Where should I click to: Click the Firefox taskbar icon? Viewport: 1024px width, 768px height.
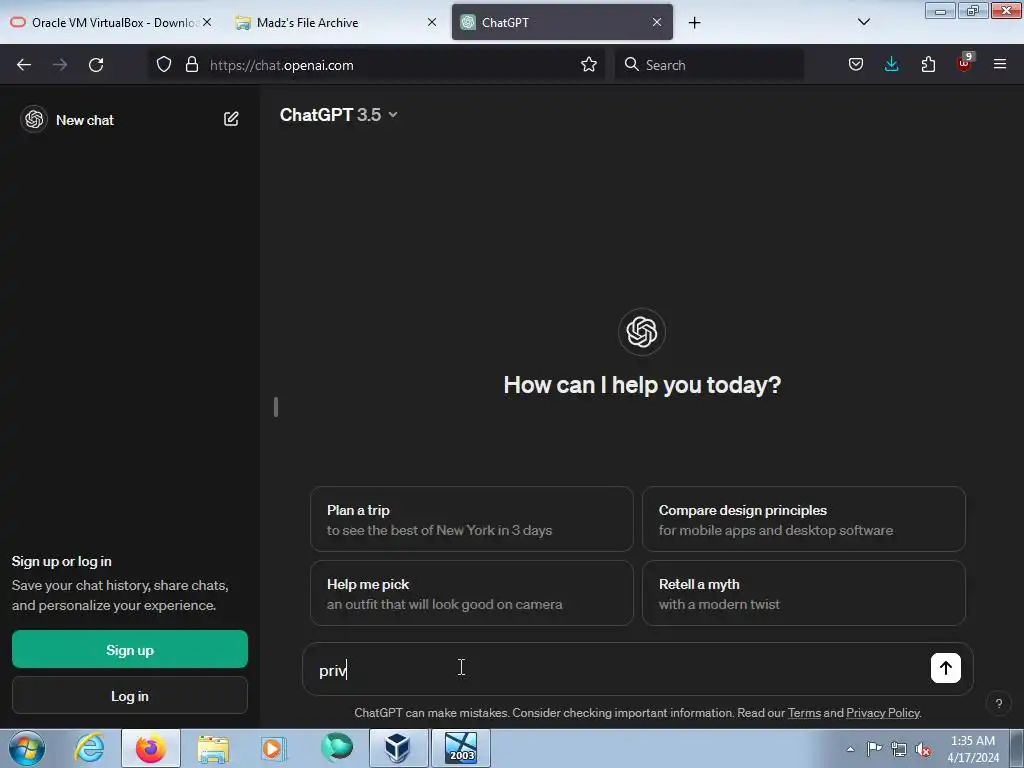(151, 748)
